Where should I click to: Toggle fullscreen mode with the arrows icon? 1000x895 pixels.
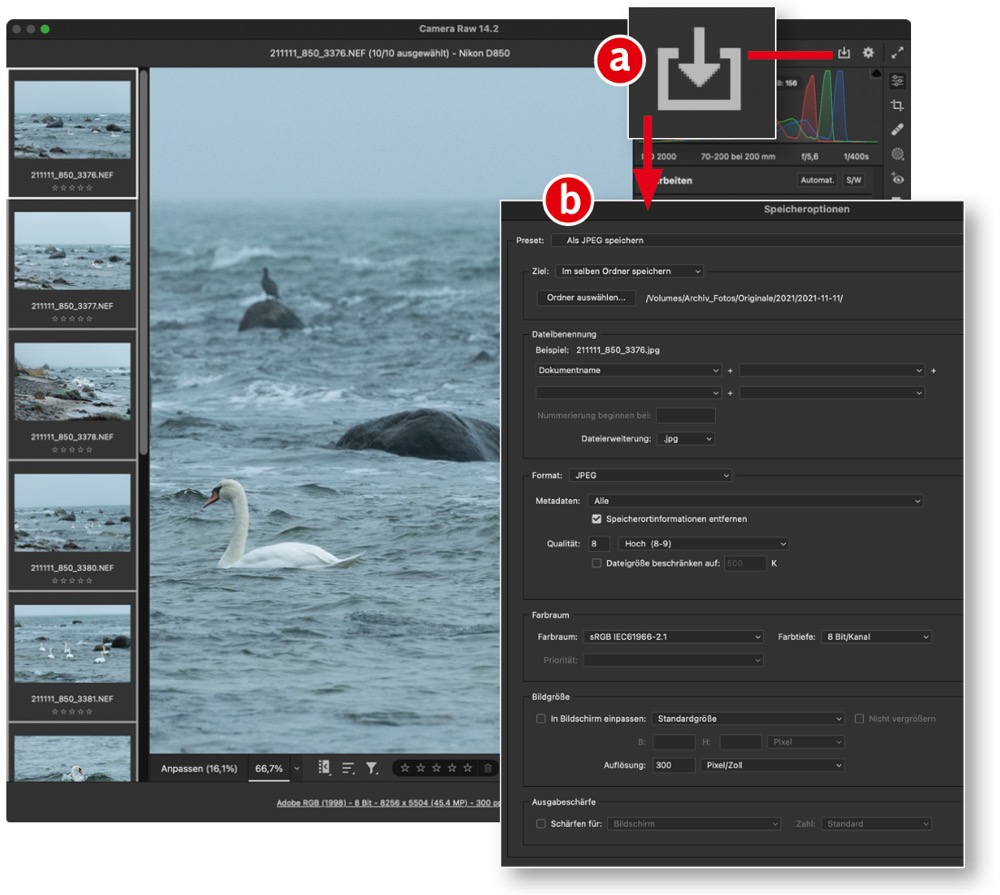(x=897, y=53)
